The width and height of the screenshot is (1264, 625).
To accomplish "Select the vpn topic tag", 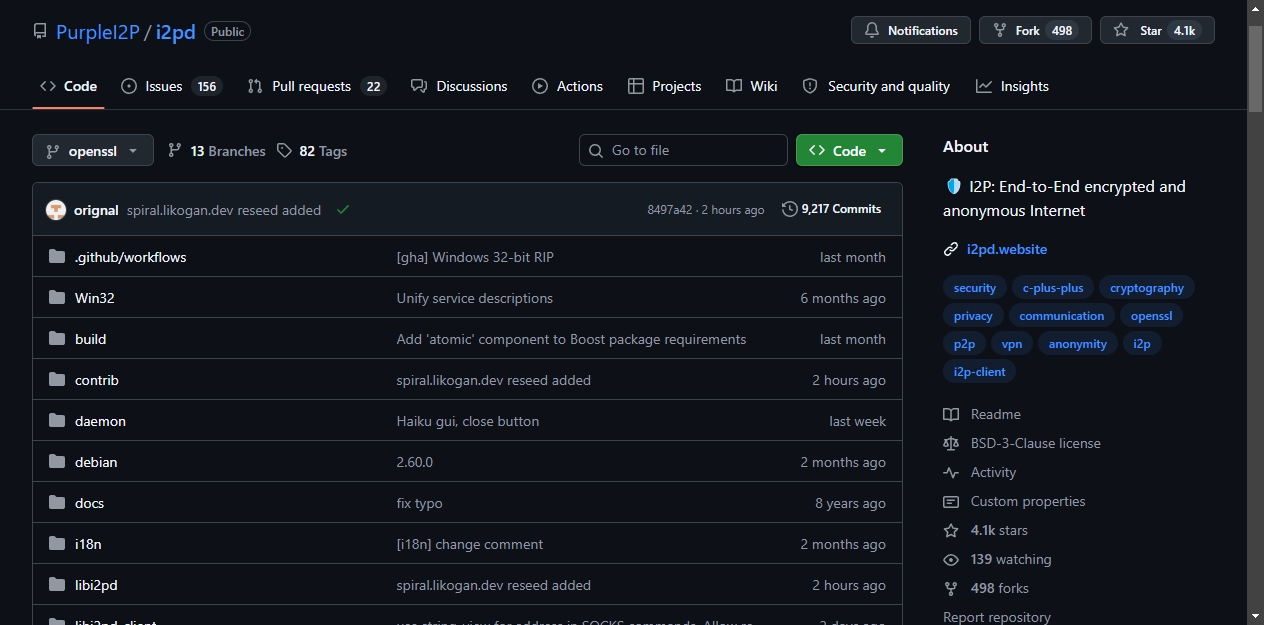I will click(x=1012, y=344).
